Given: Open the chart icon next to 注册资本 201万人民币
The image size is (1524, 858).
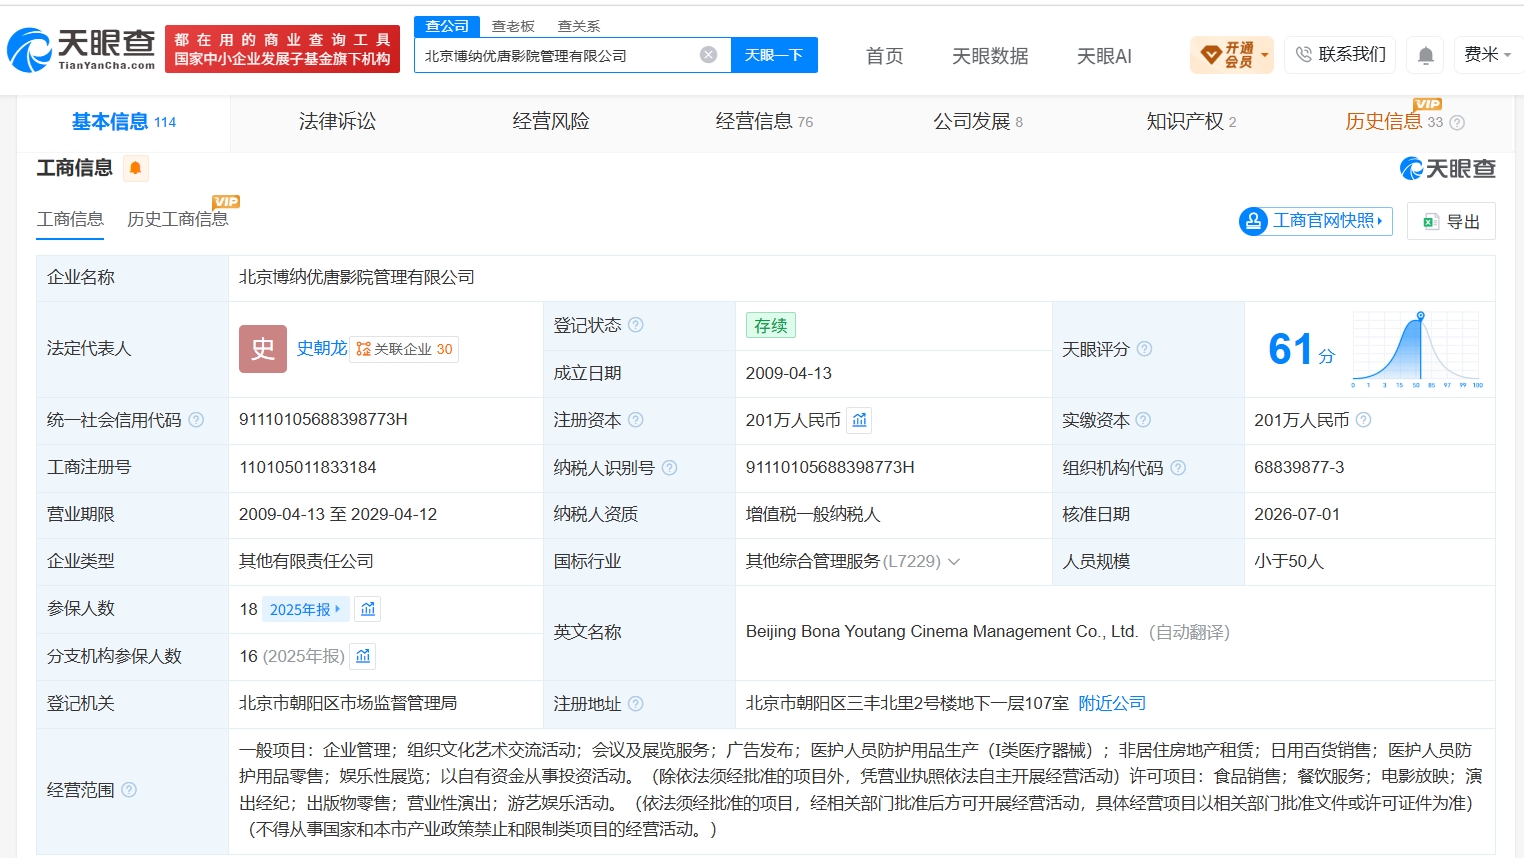Looking at the screenshot, I should 859,420.
